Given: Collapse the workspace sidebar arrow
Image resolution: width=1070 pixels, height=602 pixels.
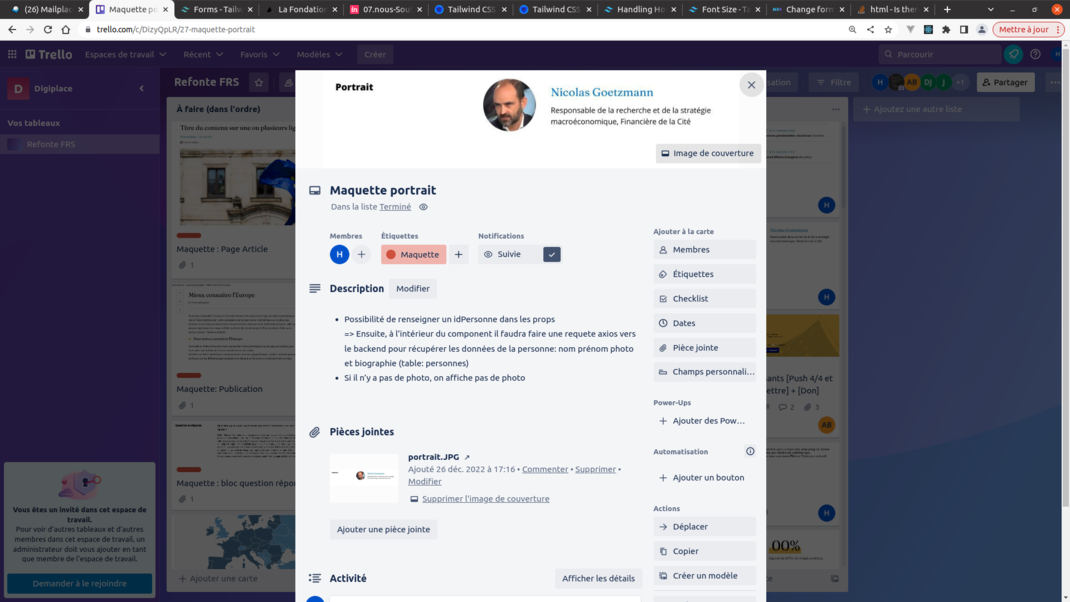Looking at the screenshot, I should 141,88.
